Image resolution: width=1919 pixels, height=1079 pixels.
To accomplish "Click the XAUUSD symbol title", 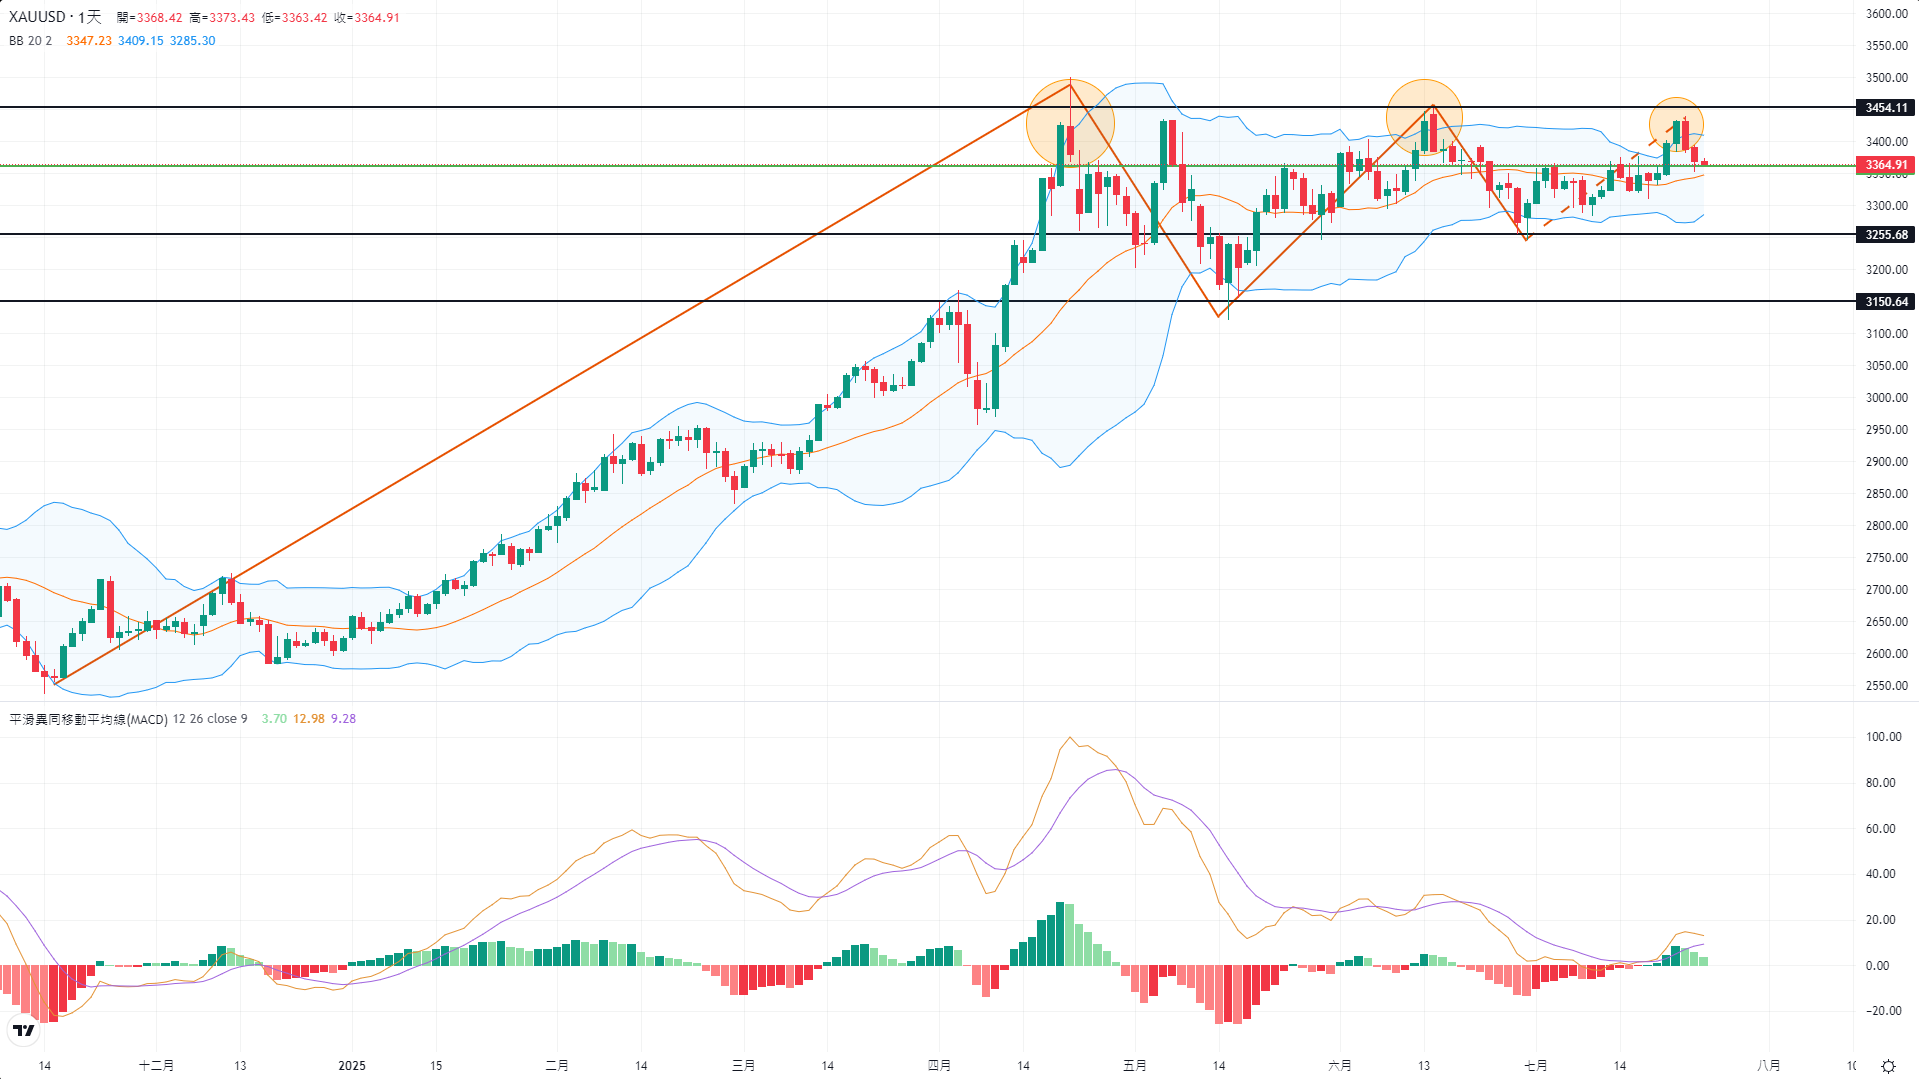I will (55, 17).
